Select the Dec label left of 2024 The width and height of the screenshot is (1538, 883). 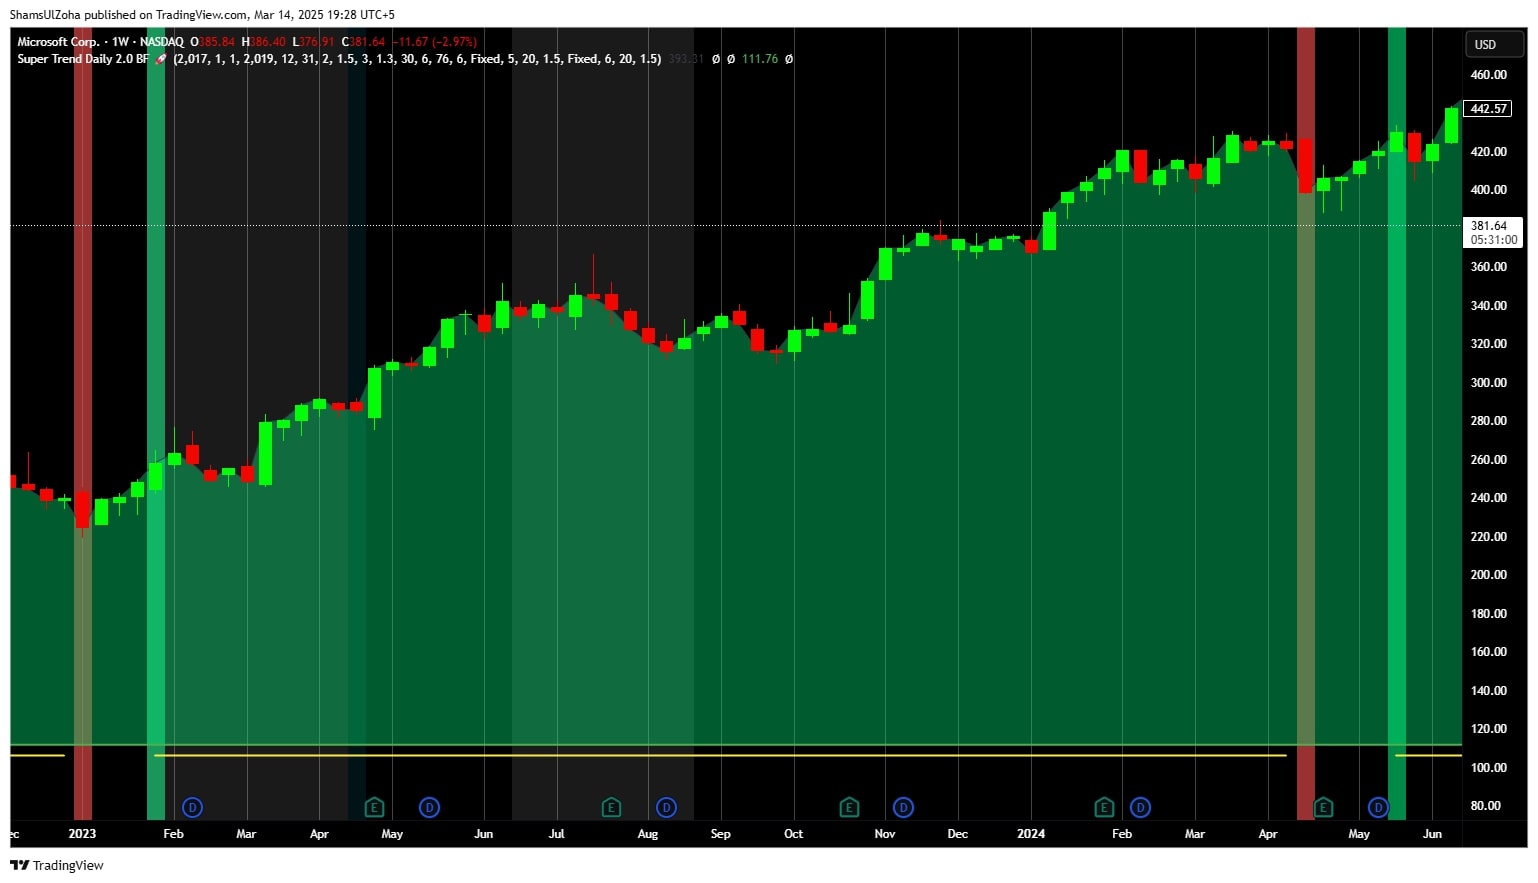point(958,834)
